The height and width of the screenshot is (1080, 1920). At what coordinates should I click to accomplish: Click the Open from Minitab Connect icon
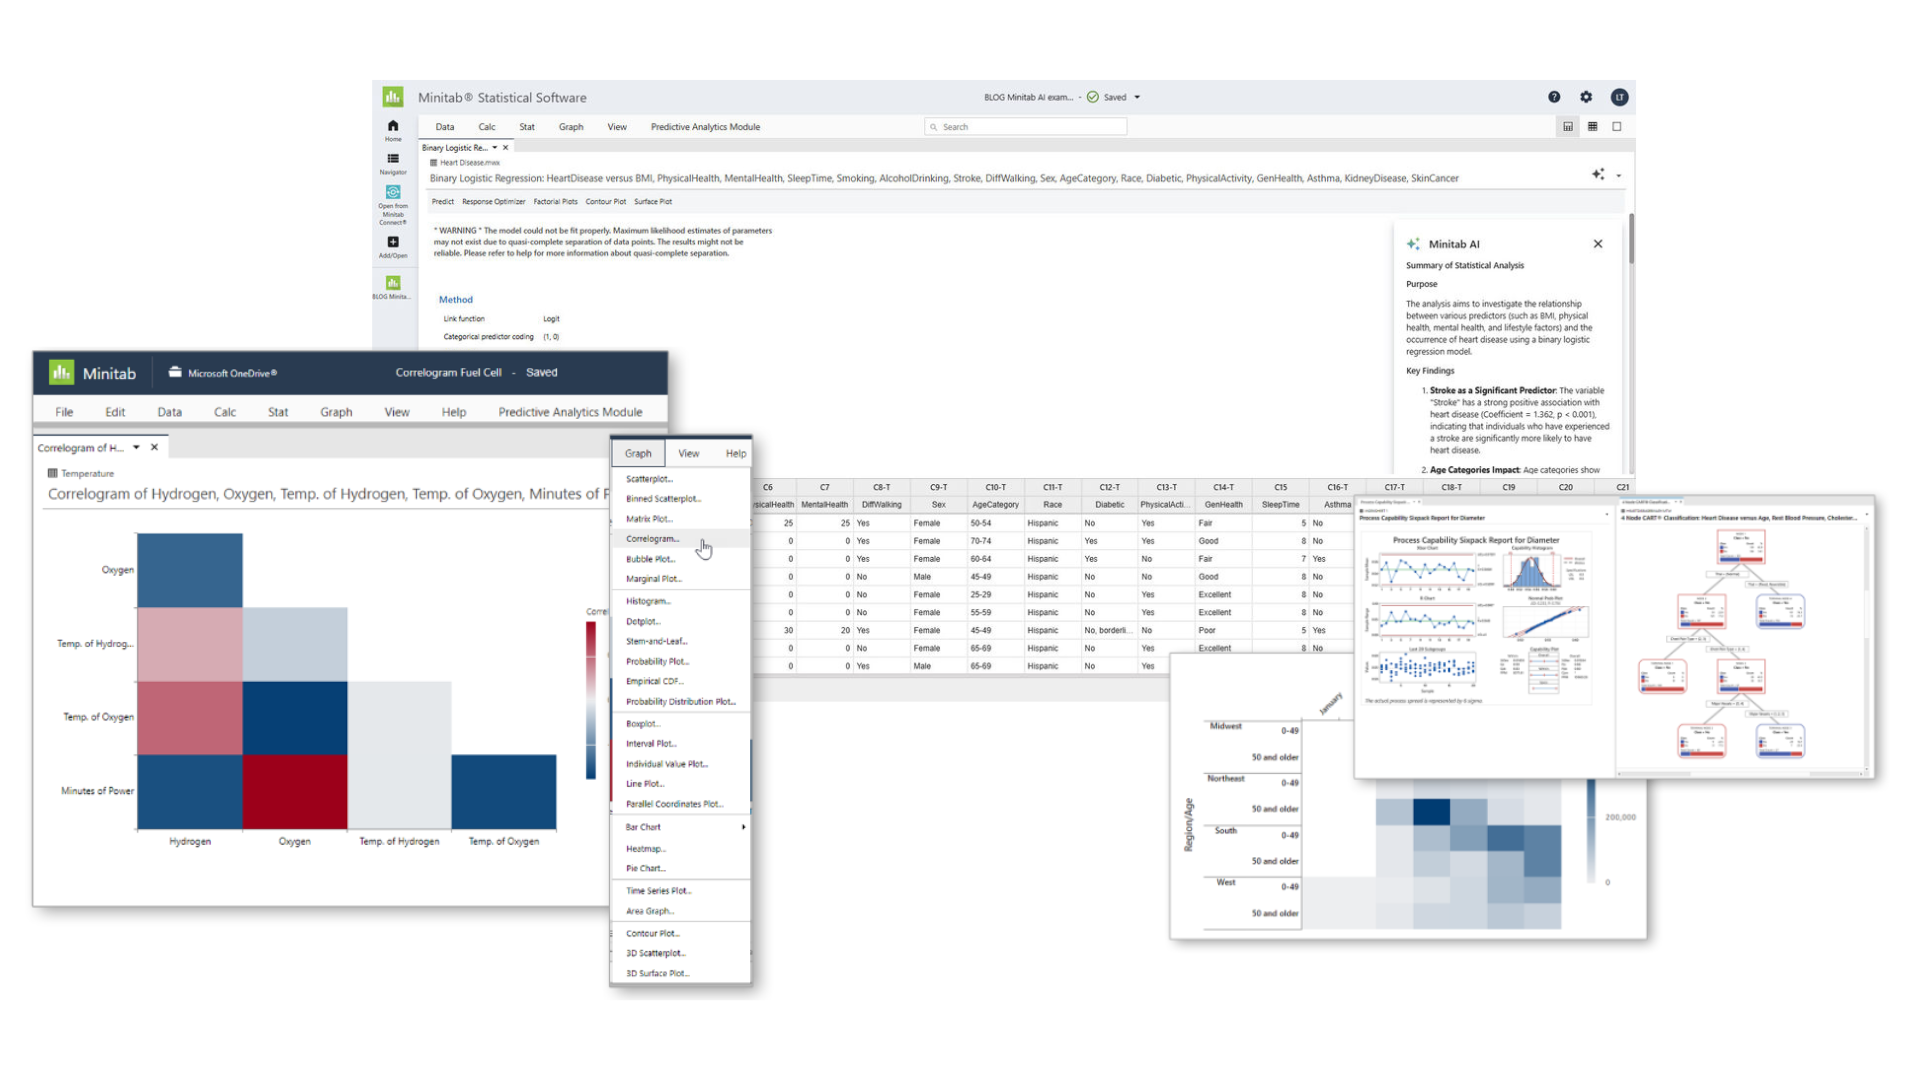click(x=393, y=192)
